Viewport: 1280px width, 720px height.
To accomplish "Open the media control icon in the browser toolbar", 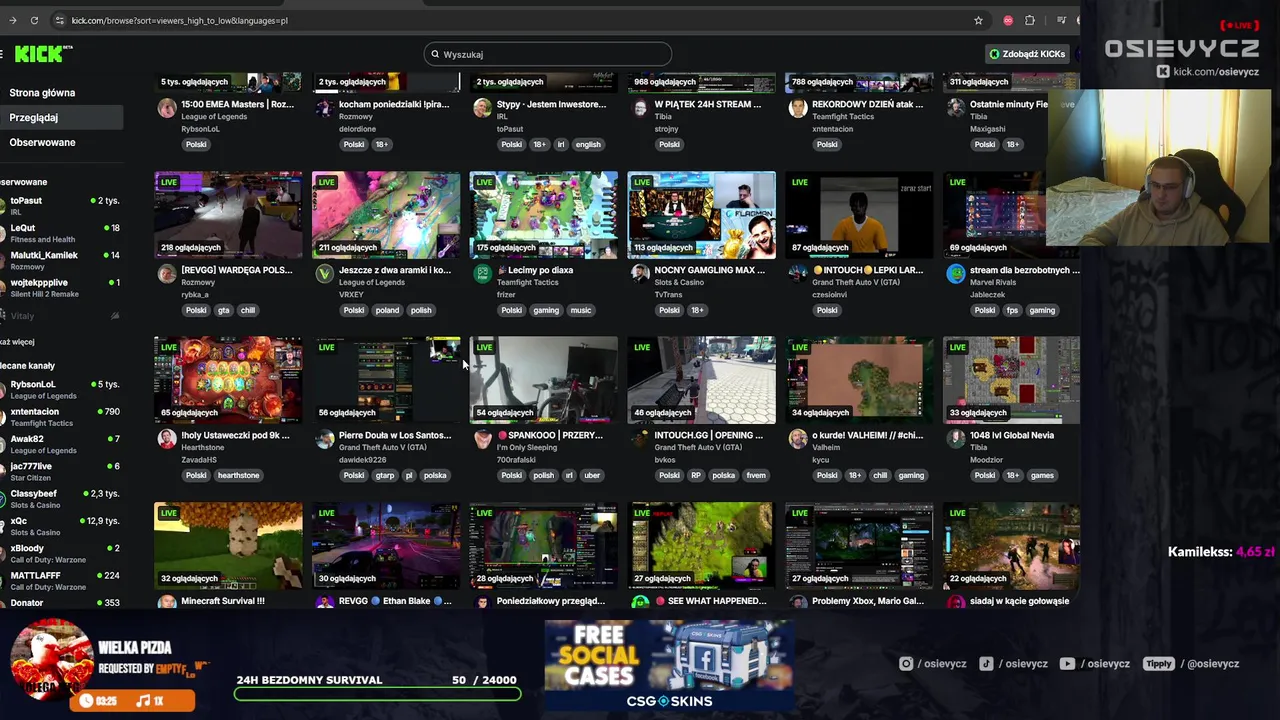I will pyautogui.click(x=1061, y=20).
